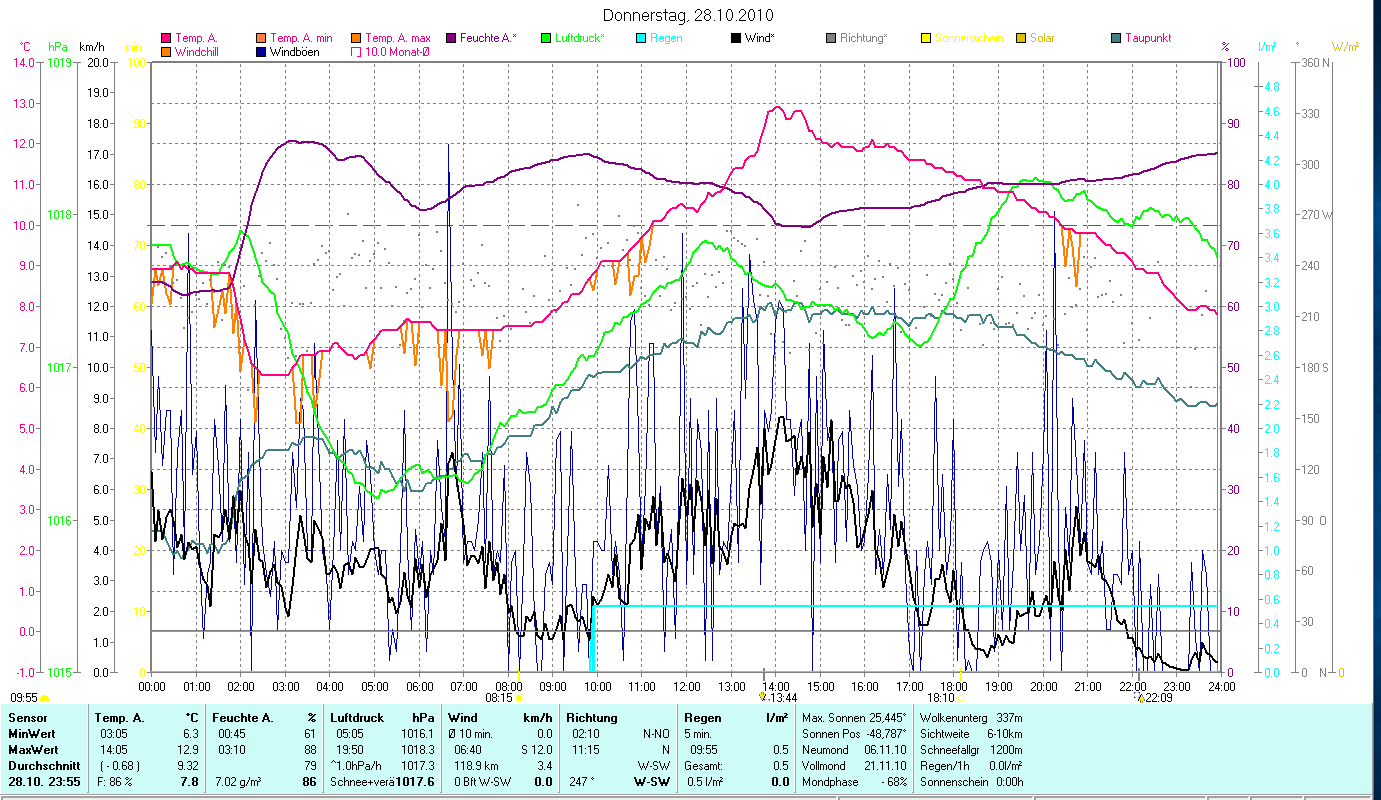Toggle the Luftdruck green legend square
Image resolution: width=1381 pixels, height=800 pixels.
click(x=546, y=38)
